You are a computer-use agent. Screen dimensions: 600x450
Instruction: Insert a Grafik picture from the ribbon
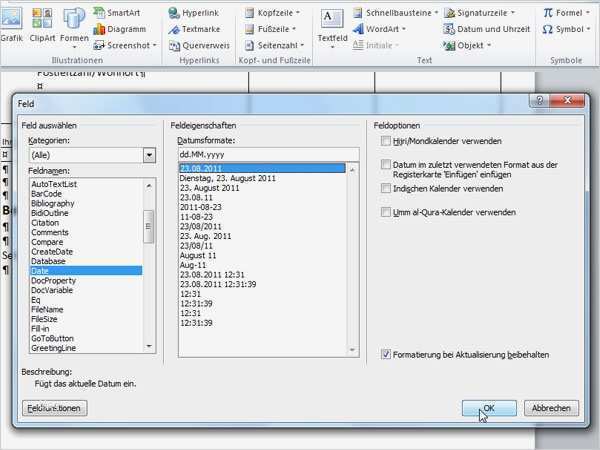(x=11, y=25)
